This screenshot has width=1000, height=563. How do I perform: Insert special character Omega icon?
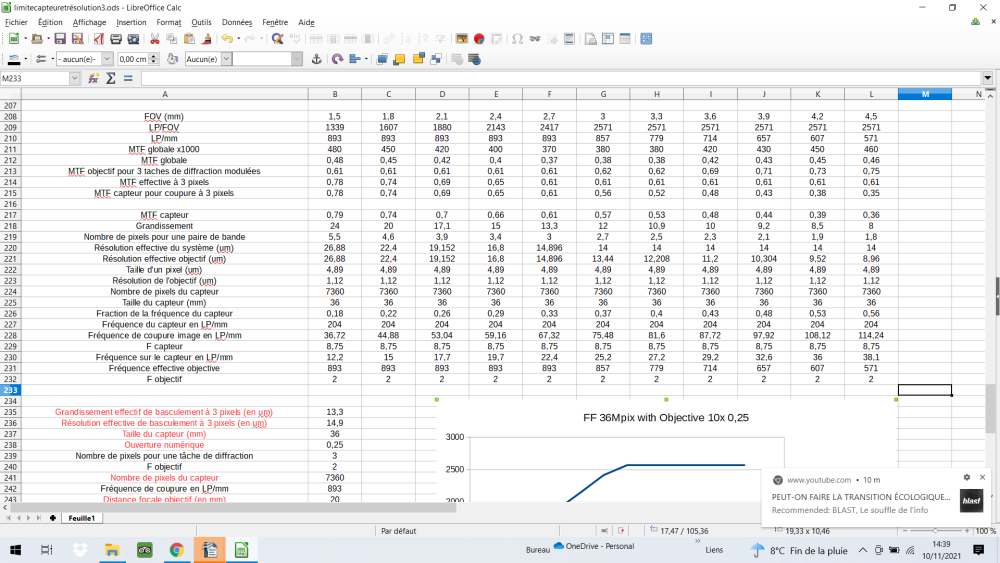(x=517, y=39)
